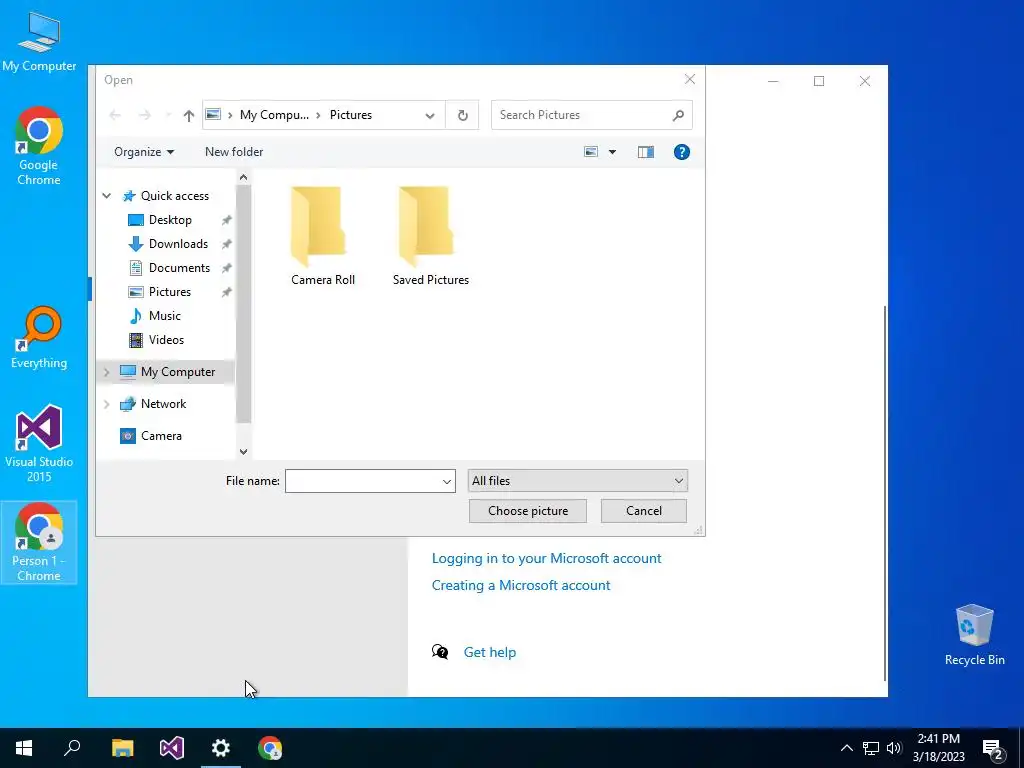Open the network status tray icon
The image size is (1024, 768).
[871, 748]
